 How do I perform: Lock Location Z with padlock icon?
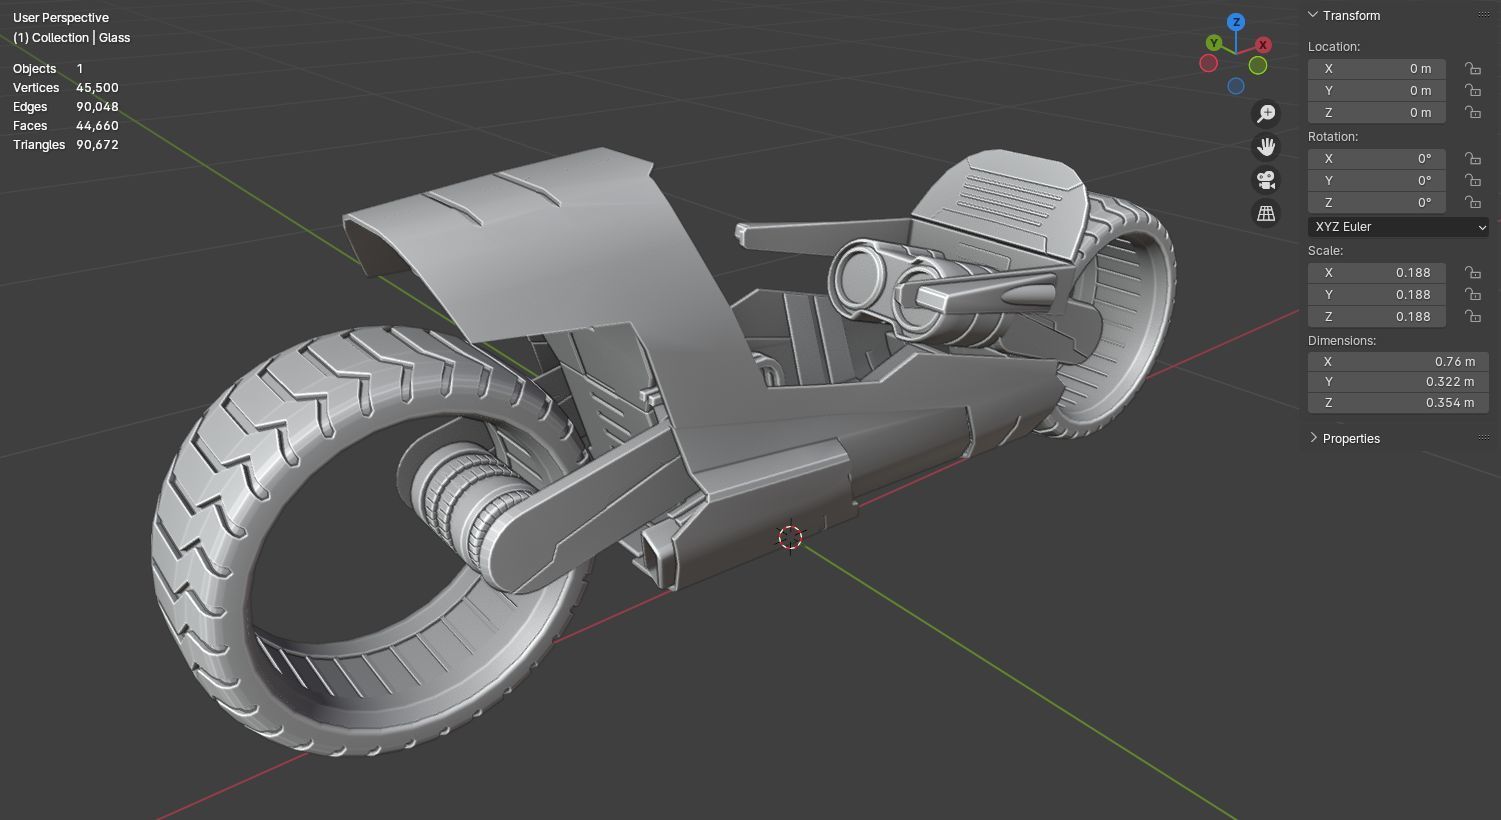(x=1472, y=113)
